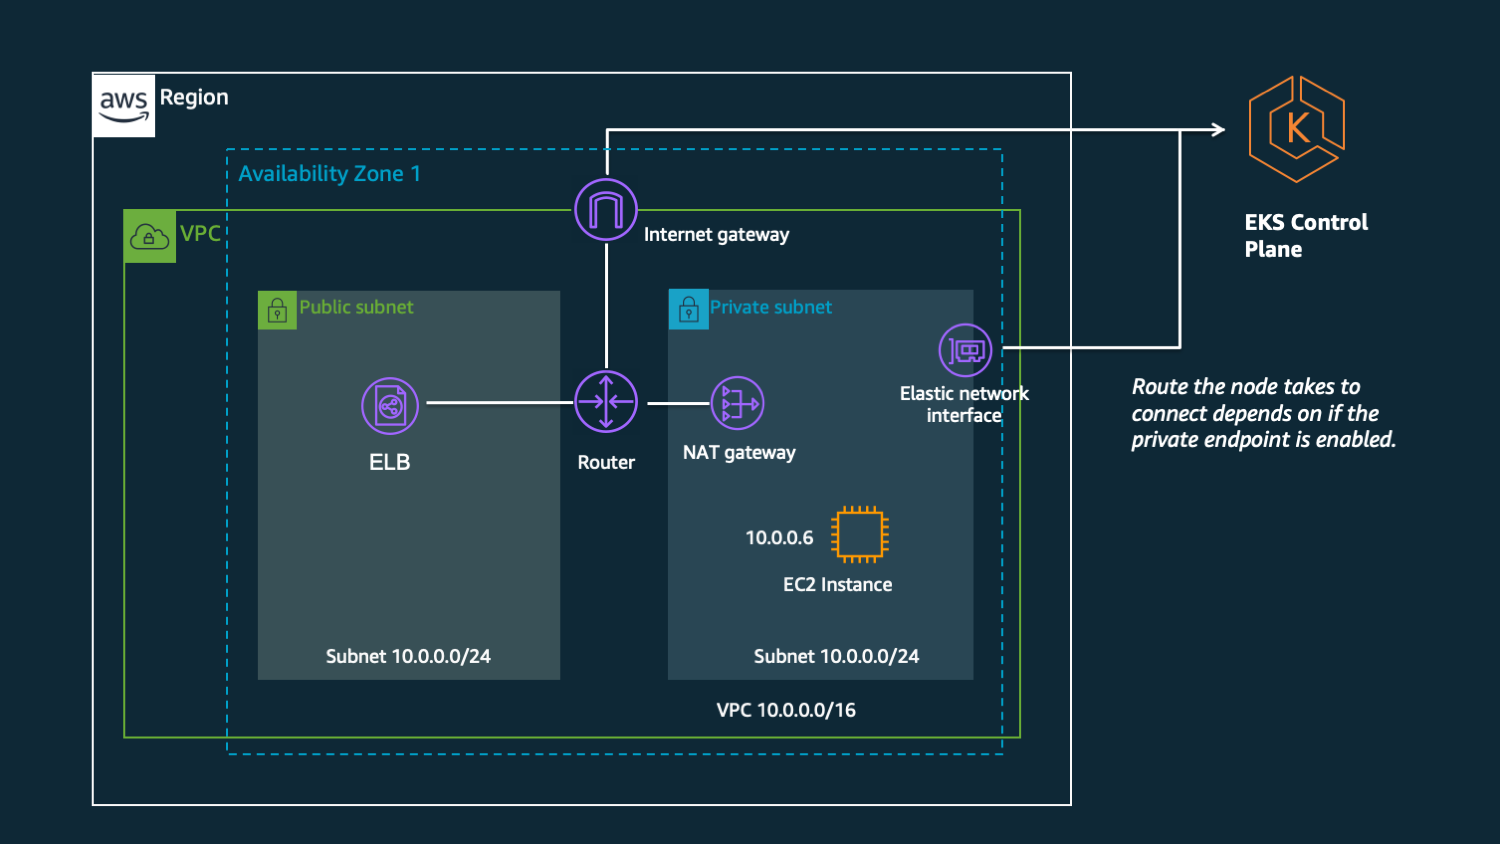Select the Availability Zone 1 label

point(330,174)
